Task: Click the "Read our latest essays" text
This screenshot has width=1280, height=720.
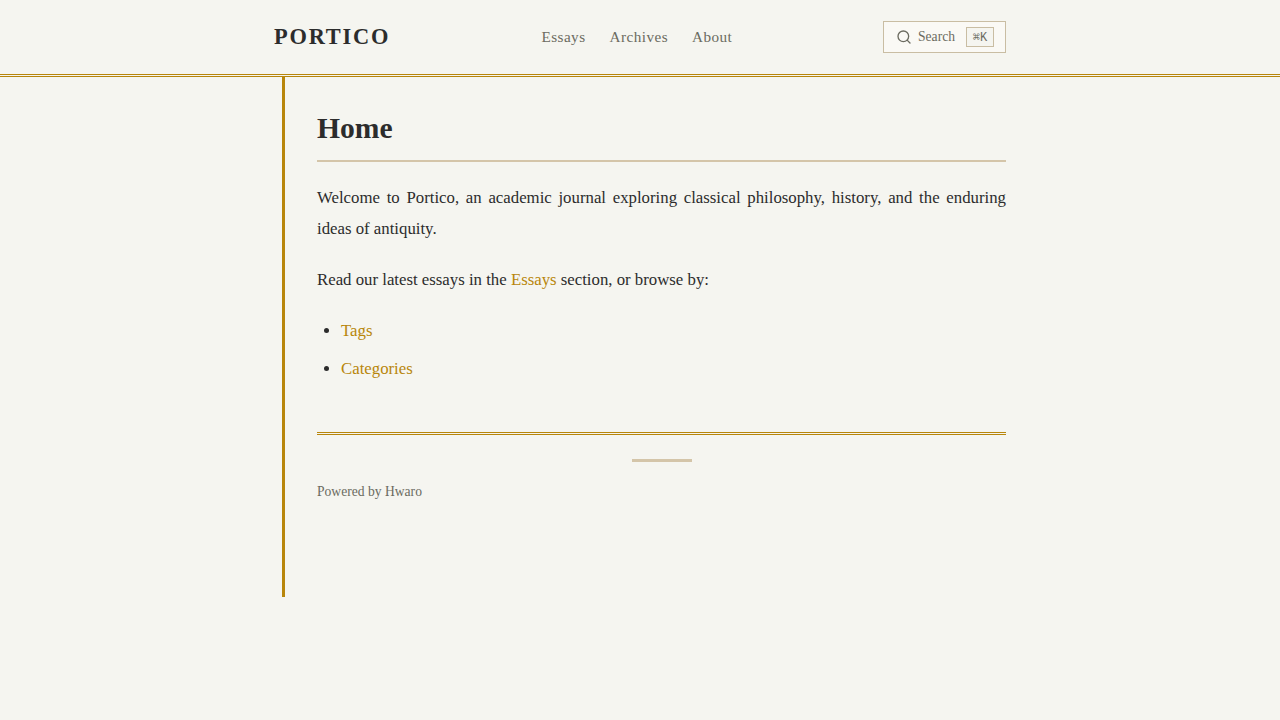Action: [411, 280]
